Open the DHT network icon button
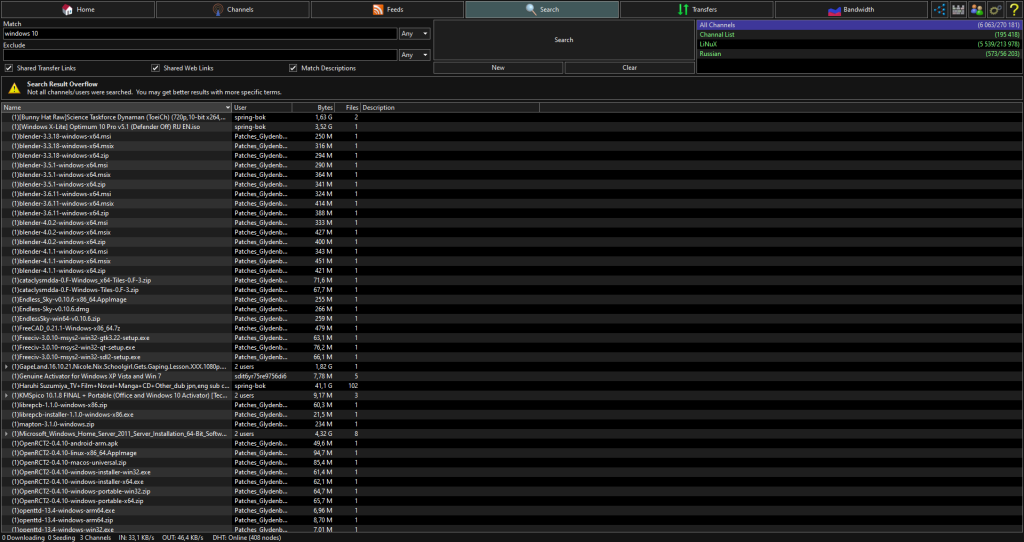Image resolution: width=1024 pixels, height=542 pixels. [939, 9]
